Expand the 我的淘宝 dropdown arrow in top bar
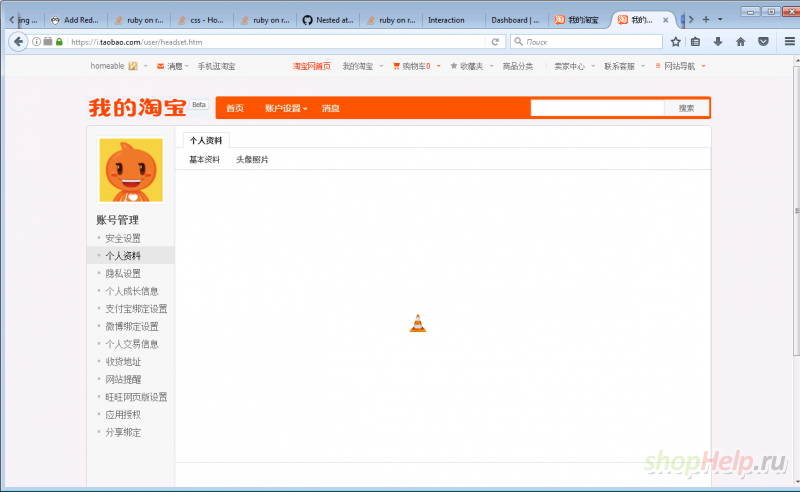Screen dimensions: 800x492 tap(381, 66)
